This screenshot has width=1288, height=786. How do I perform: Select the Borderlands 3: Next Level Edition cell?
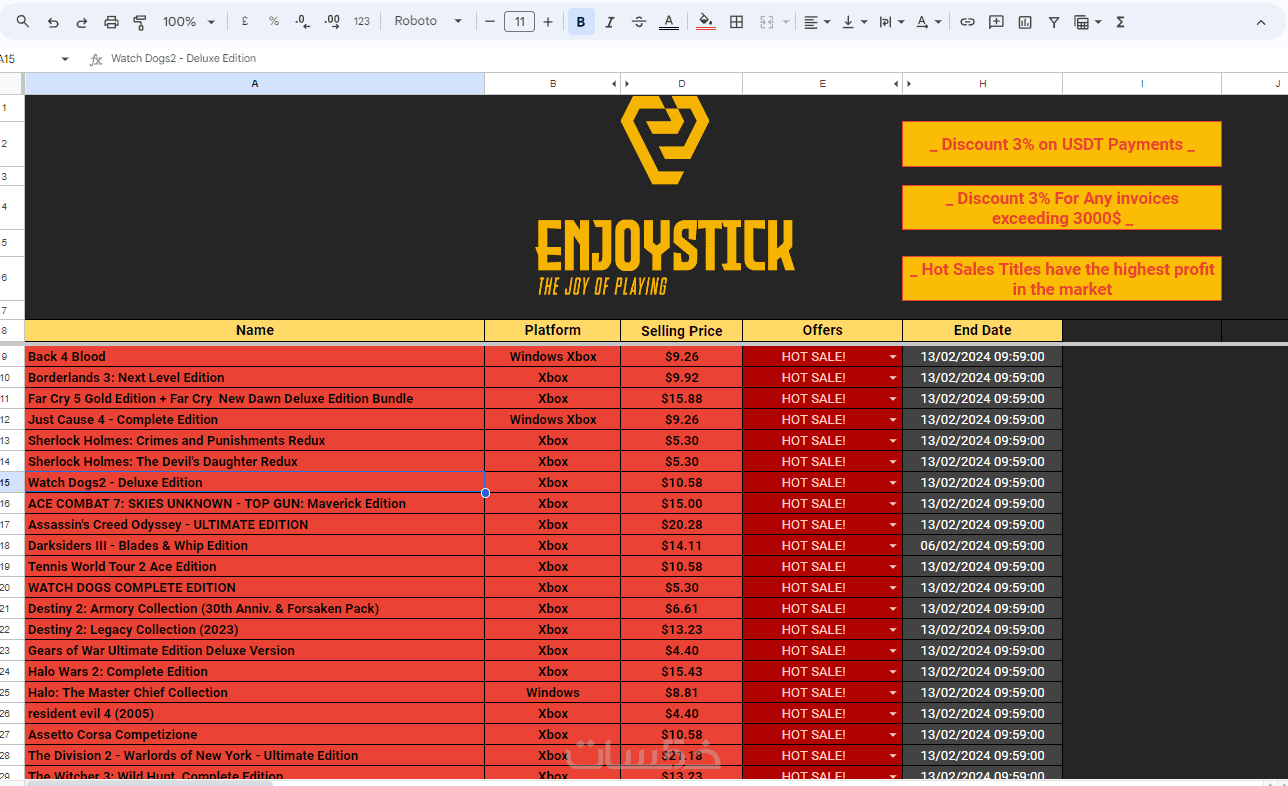tap(255, 378)
